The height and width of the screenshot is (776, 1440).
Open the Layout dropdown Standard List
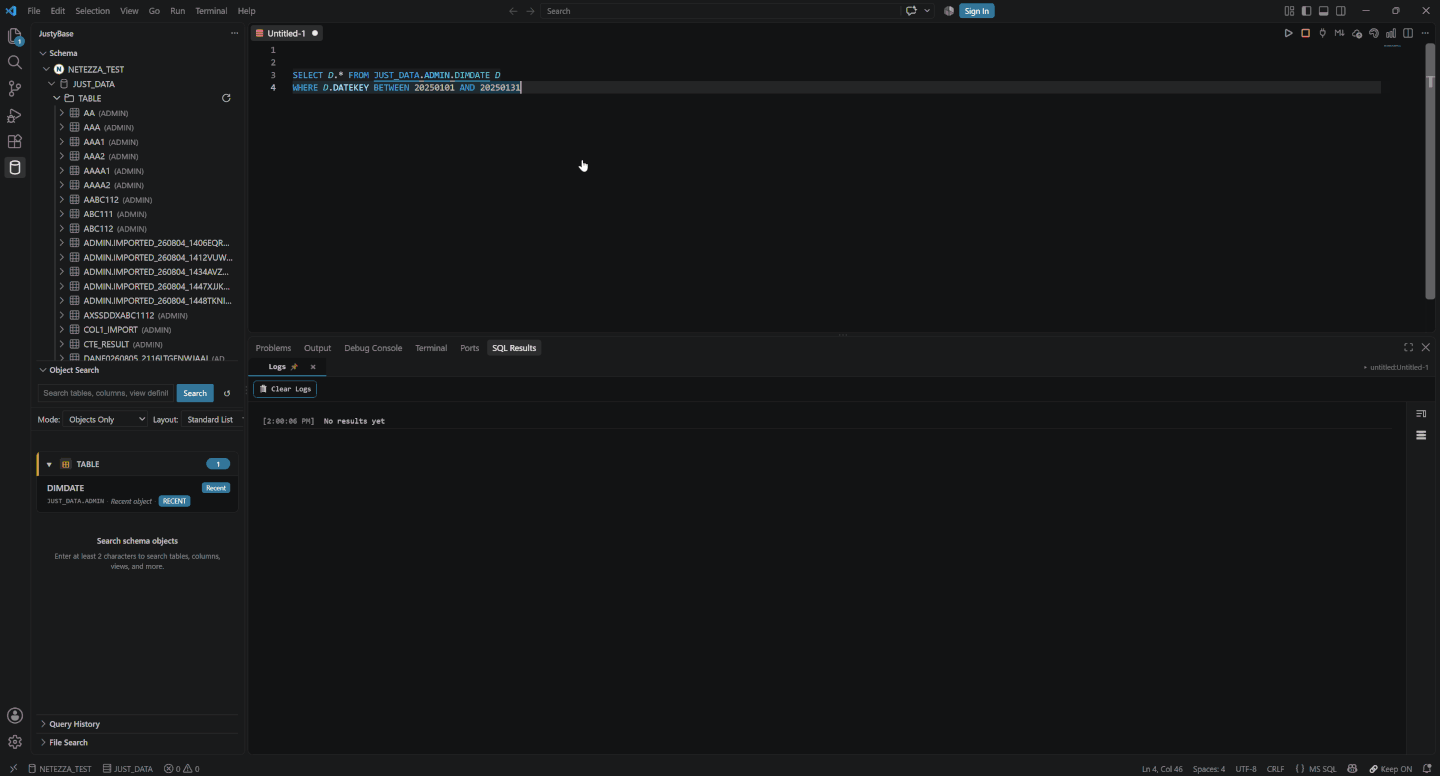pos(213,419)
